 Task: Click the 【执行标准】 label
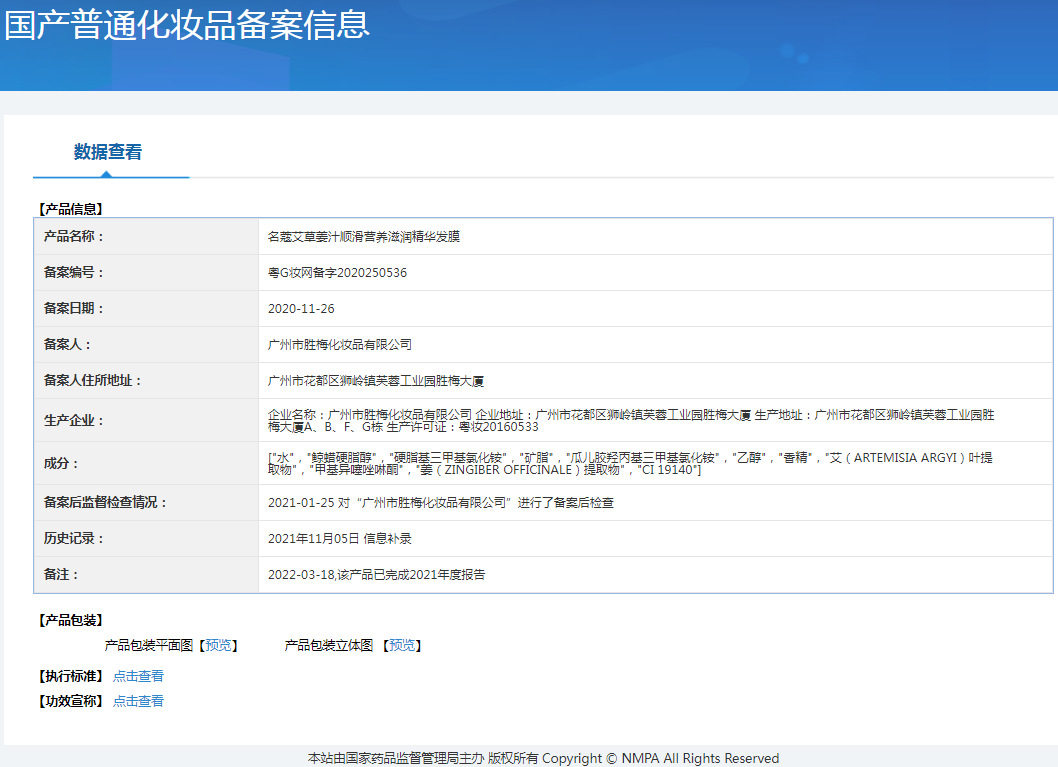pos(71,676)
